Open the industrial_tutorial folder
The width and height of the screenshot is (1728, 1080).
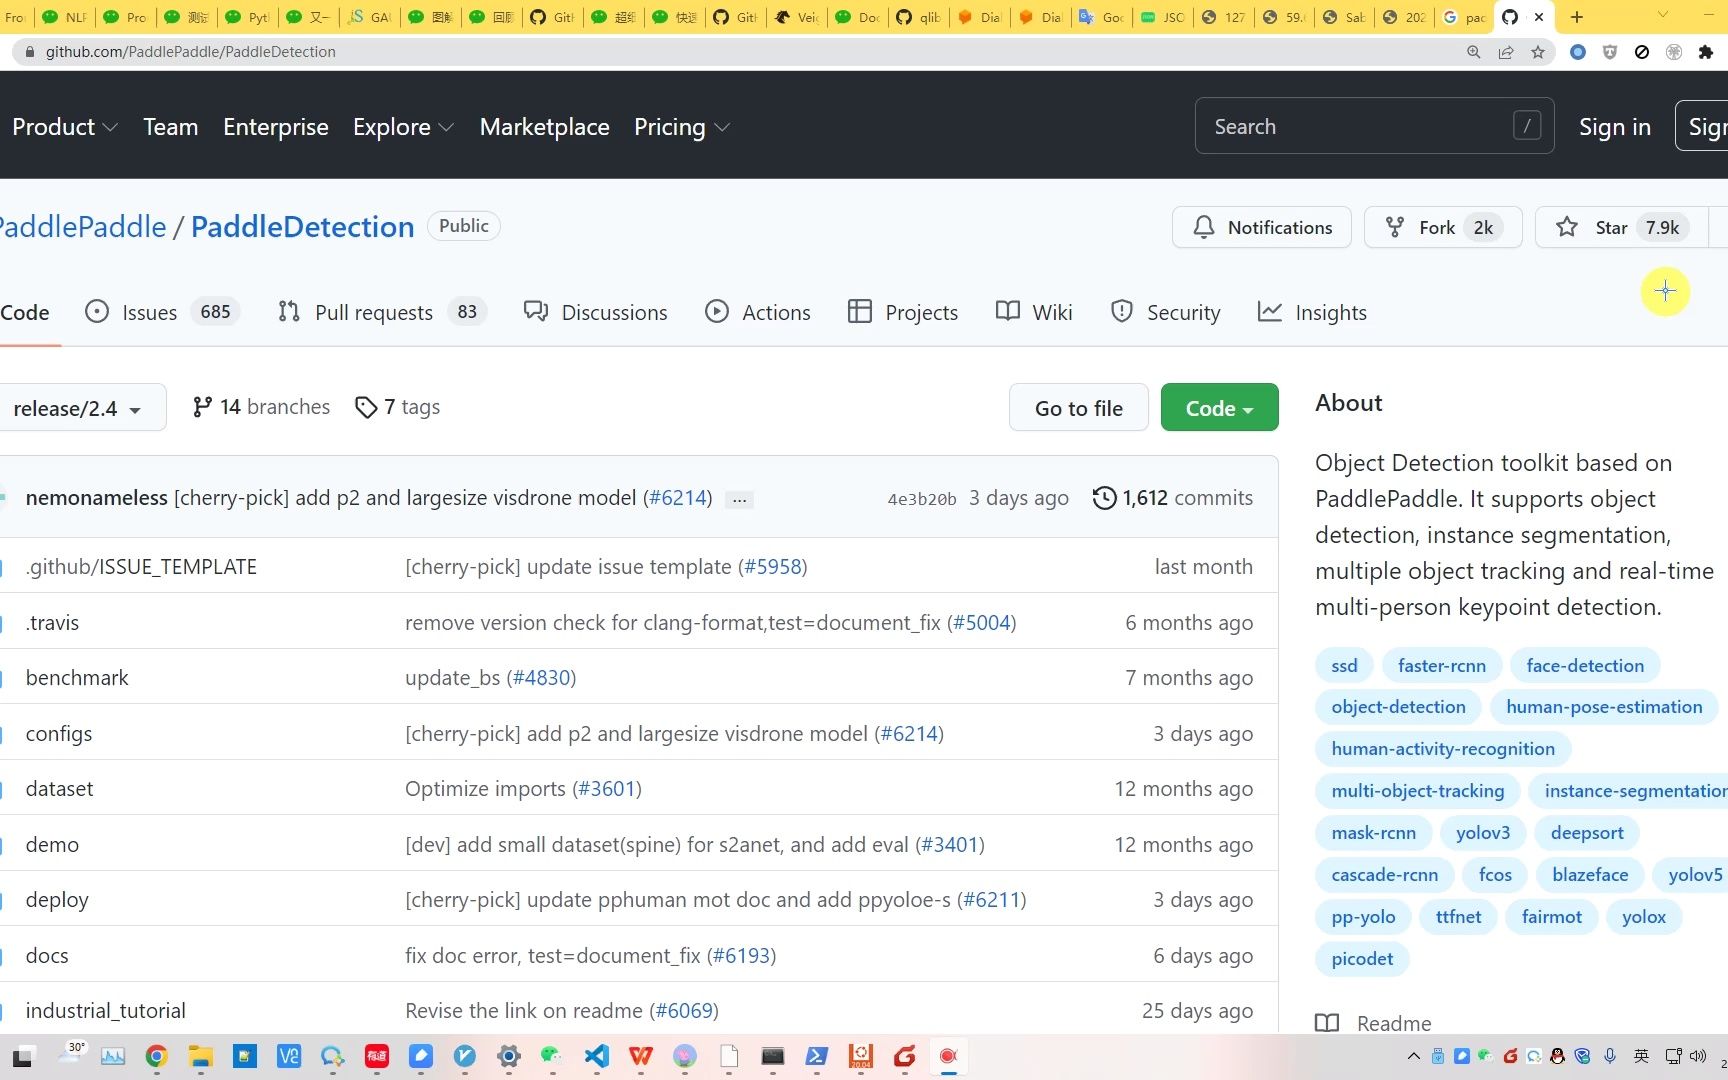pos(106,1011)
